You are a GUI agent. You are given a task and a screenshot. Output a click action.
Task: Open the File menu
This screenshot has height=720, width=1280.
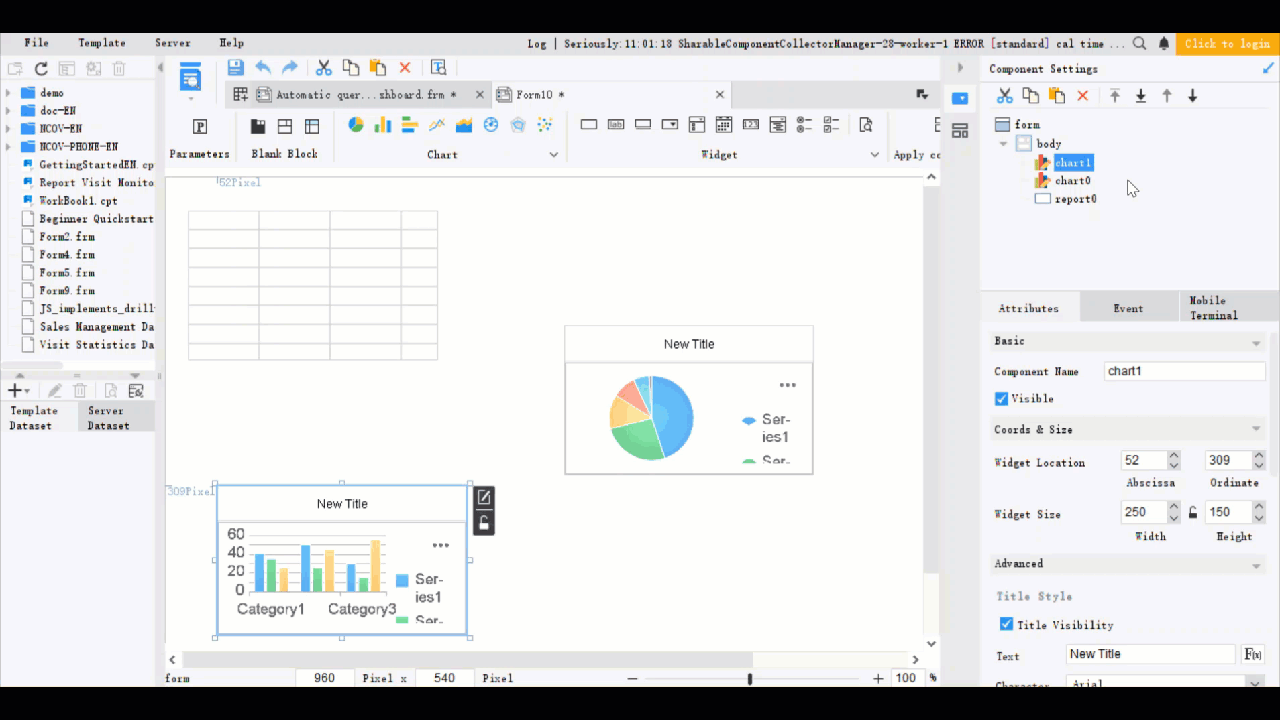(x=37, y=43)
